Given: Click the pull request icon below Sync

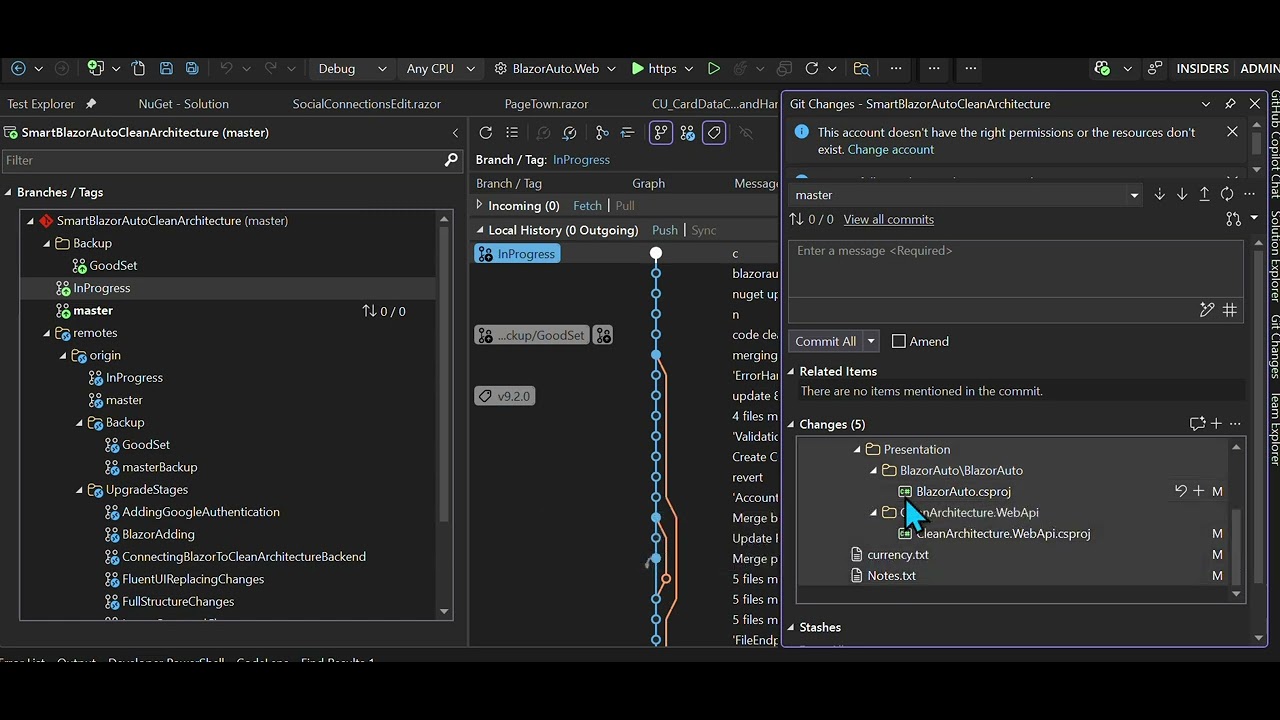Looking at the screenshot, I should click(1233, 219).
